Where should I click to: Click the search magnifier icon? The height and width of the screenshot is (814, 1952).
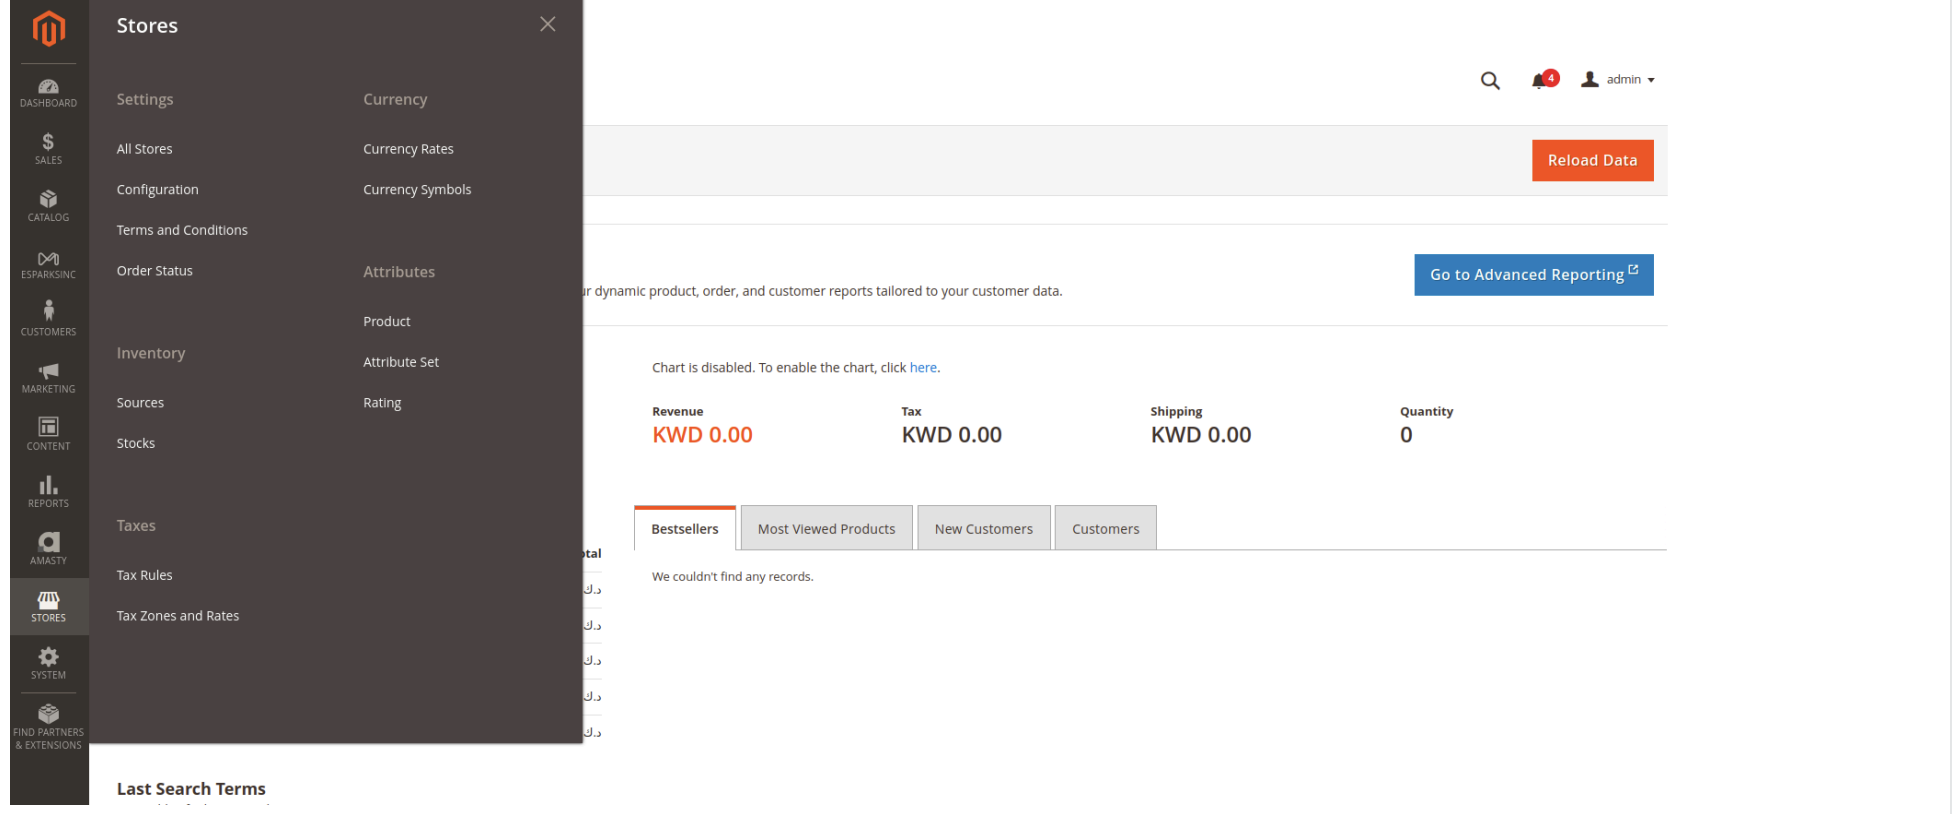pos(1490,81)
